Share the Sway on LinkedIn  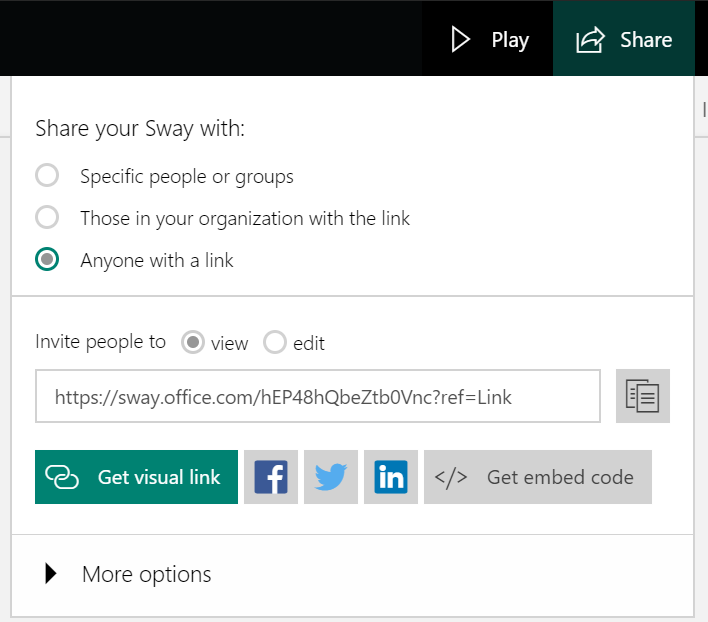pos(391,477)
